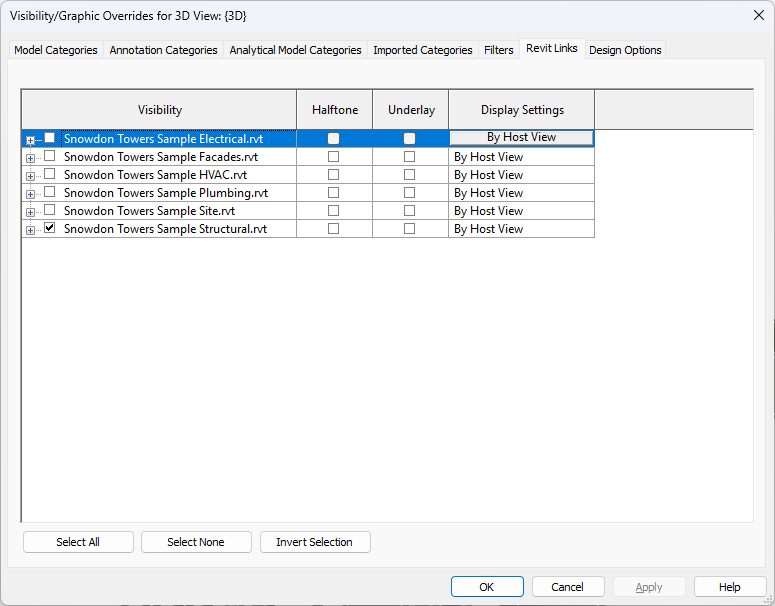Expand the Snowdon Towers Sample HVAC.rvt node
Image resolution: width=775 pixels, height=606 pixels.
coord(30,176)
